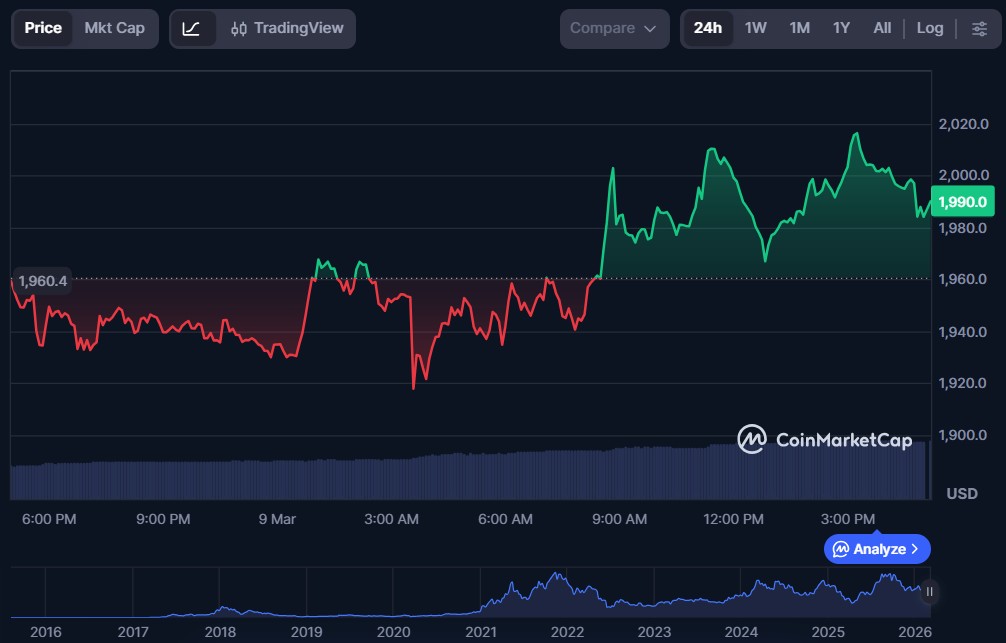Click the current price 1,990.0 label

[962, 202]
